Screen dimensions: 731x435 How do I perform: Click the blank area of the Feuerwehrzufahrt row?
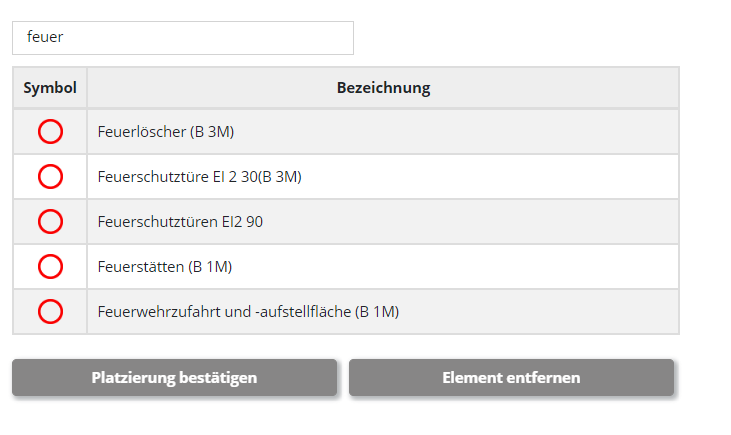(560, 312)
